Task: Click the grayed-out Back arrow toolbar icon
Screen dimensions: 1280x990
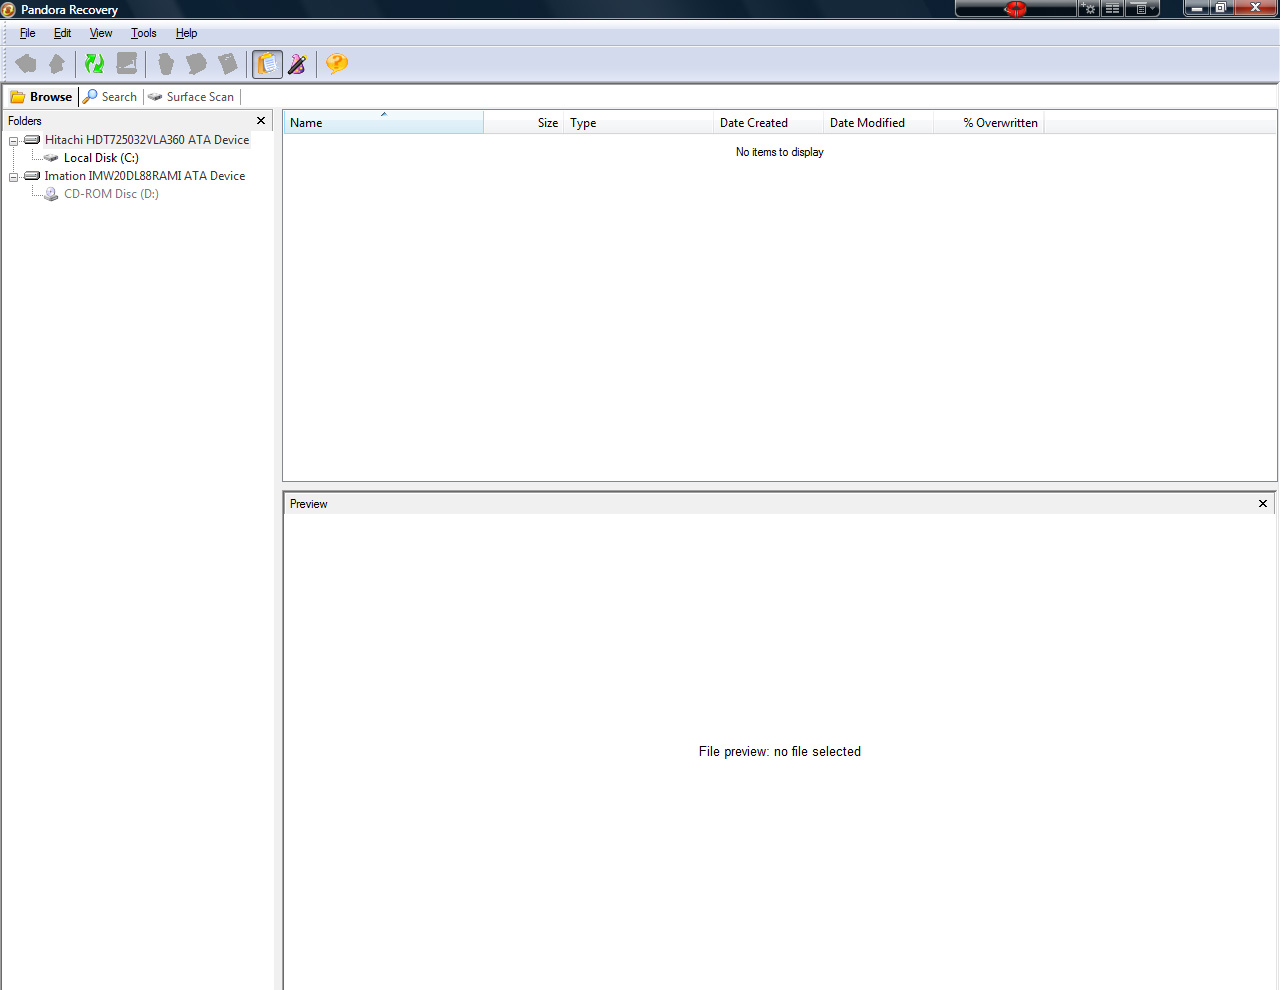Action: 26,64
